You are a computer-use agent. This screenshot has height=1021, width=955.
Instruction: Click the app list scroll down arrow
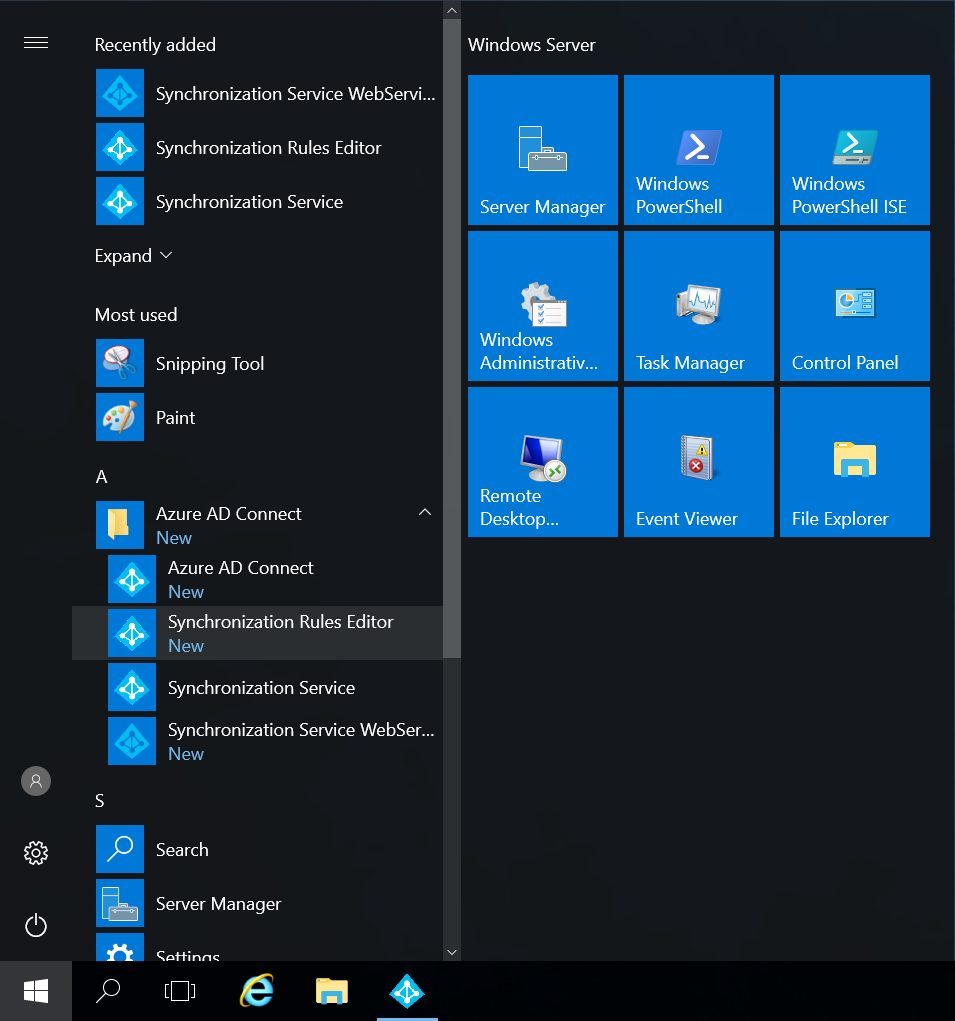coord(452,952)
